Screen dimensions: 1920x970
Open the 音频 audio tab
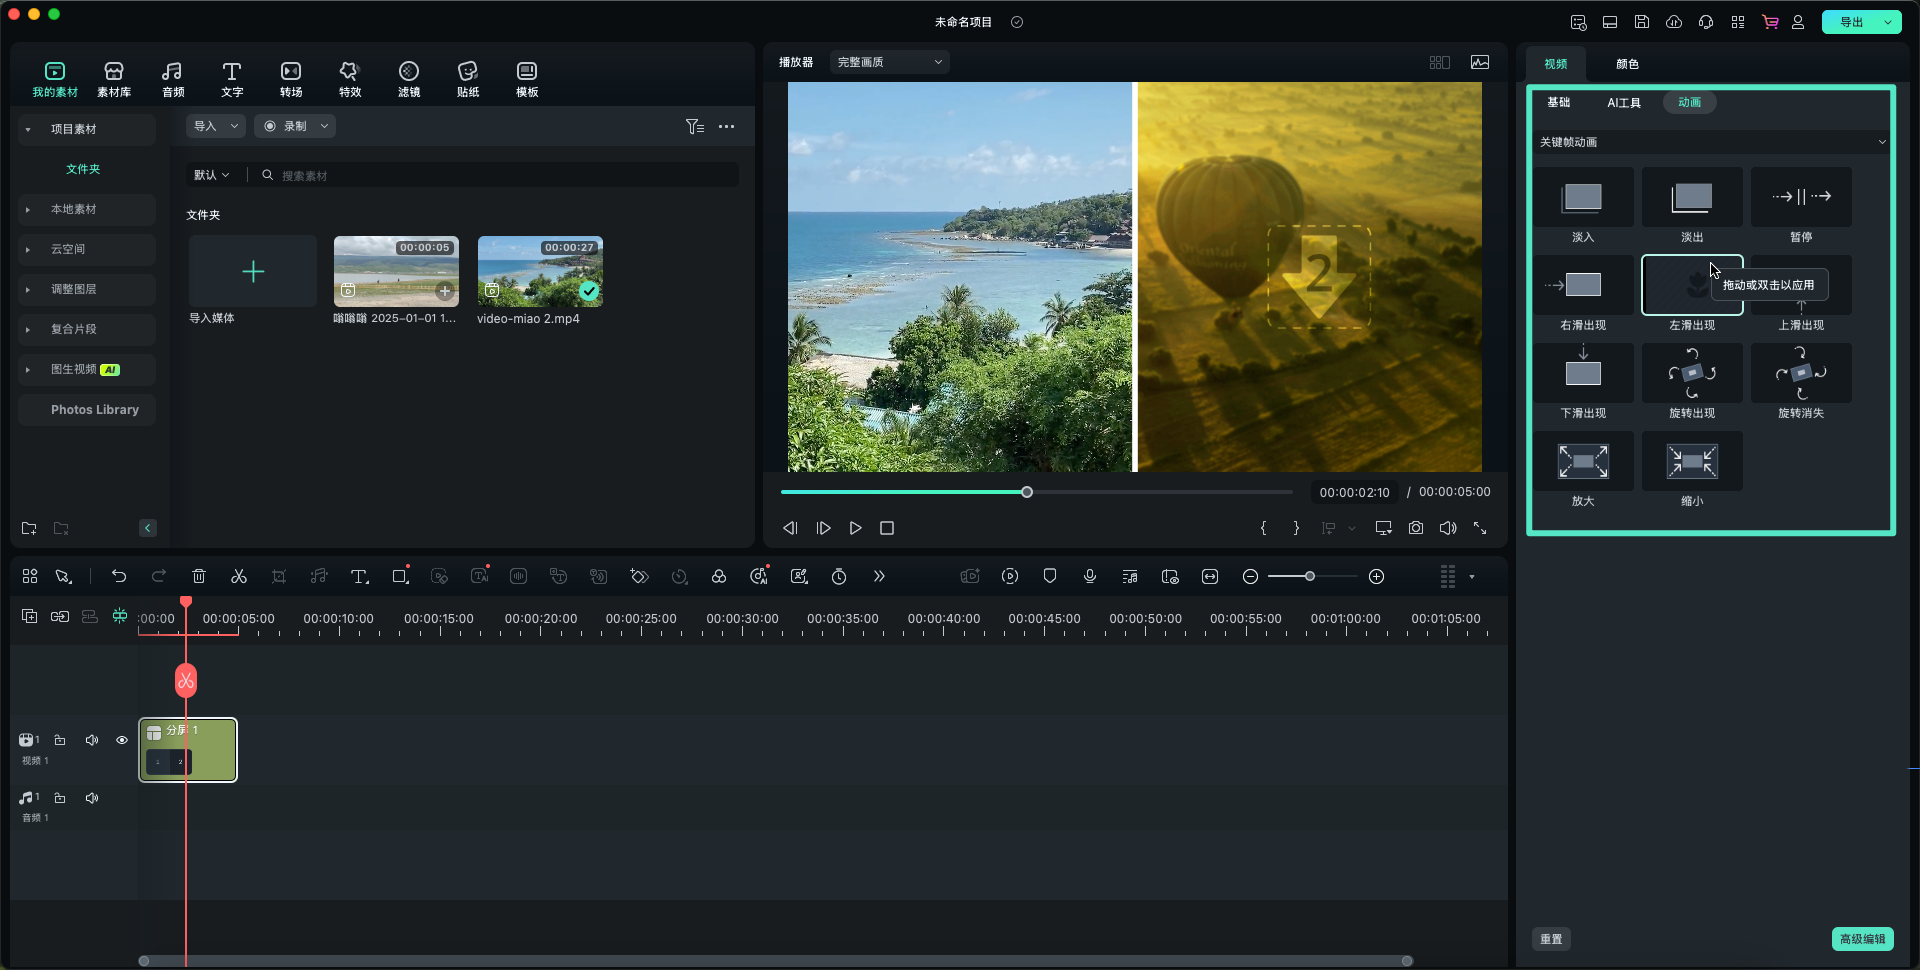[x=173, y=79]
